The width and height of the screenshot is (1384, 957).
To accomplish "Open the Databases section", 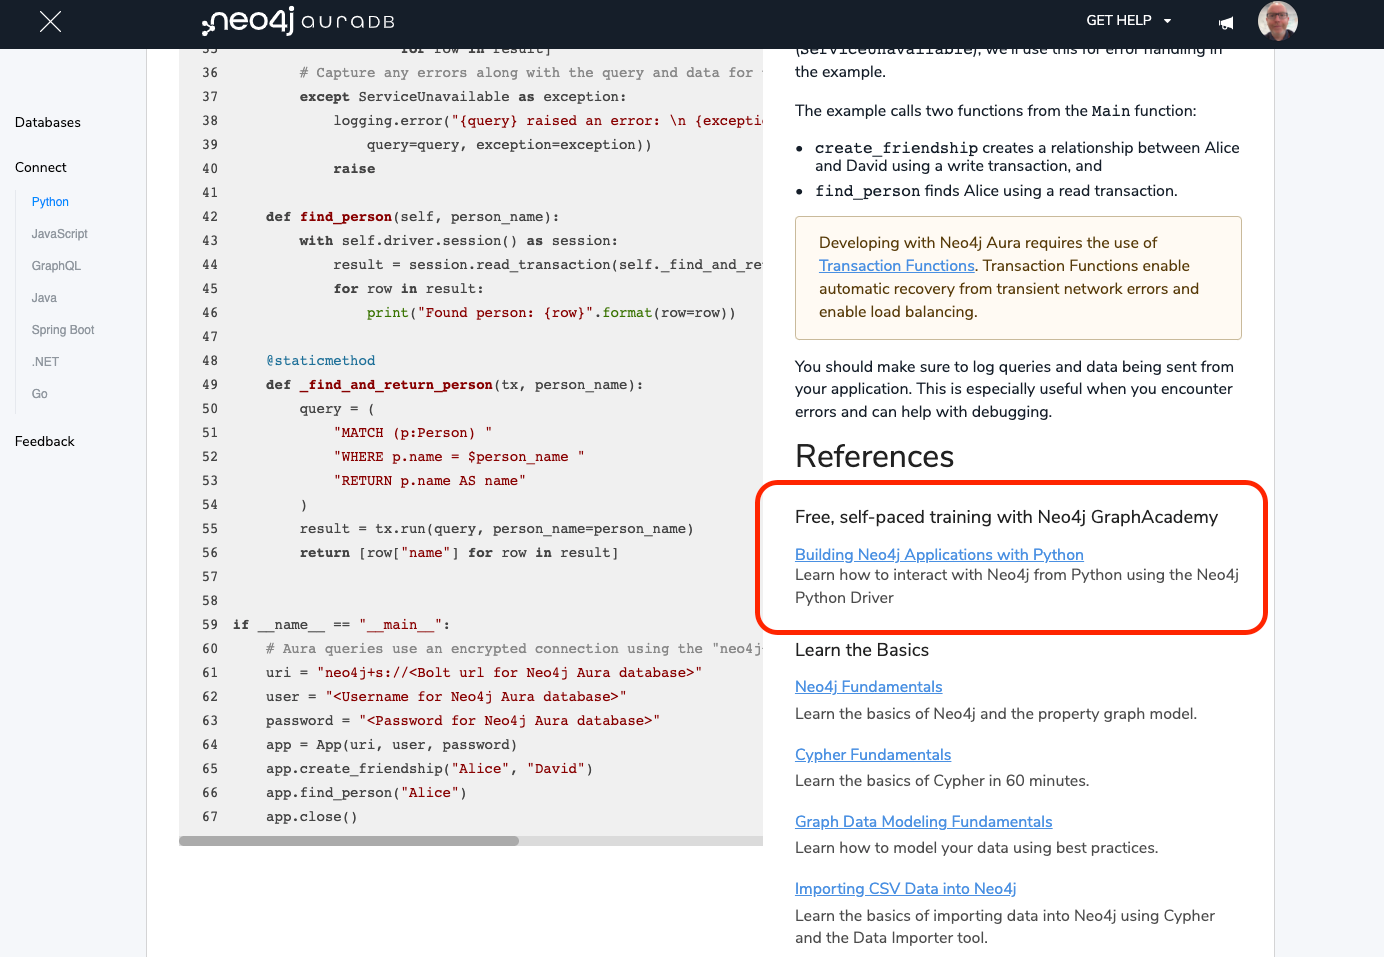I will point(48,123).
